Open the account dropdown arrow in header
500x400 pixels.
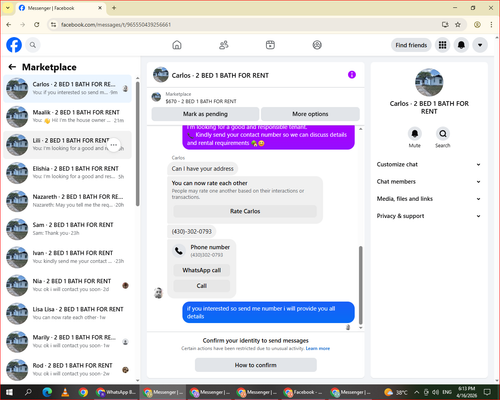pos(480,45)
